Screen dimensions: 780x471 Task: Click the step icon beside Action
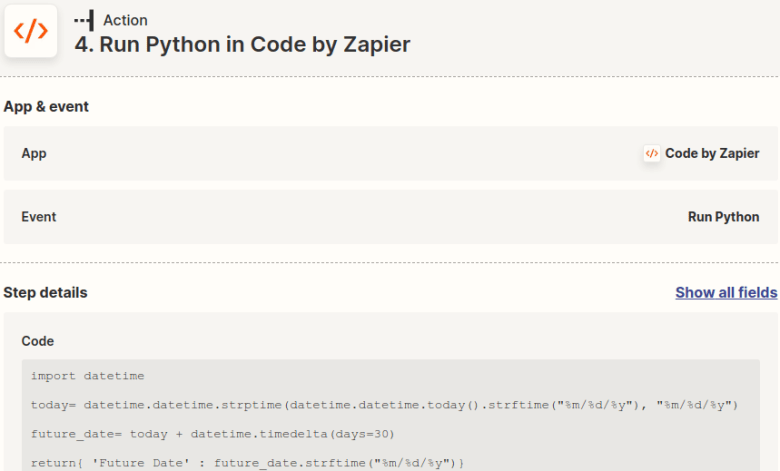84,20
